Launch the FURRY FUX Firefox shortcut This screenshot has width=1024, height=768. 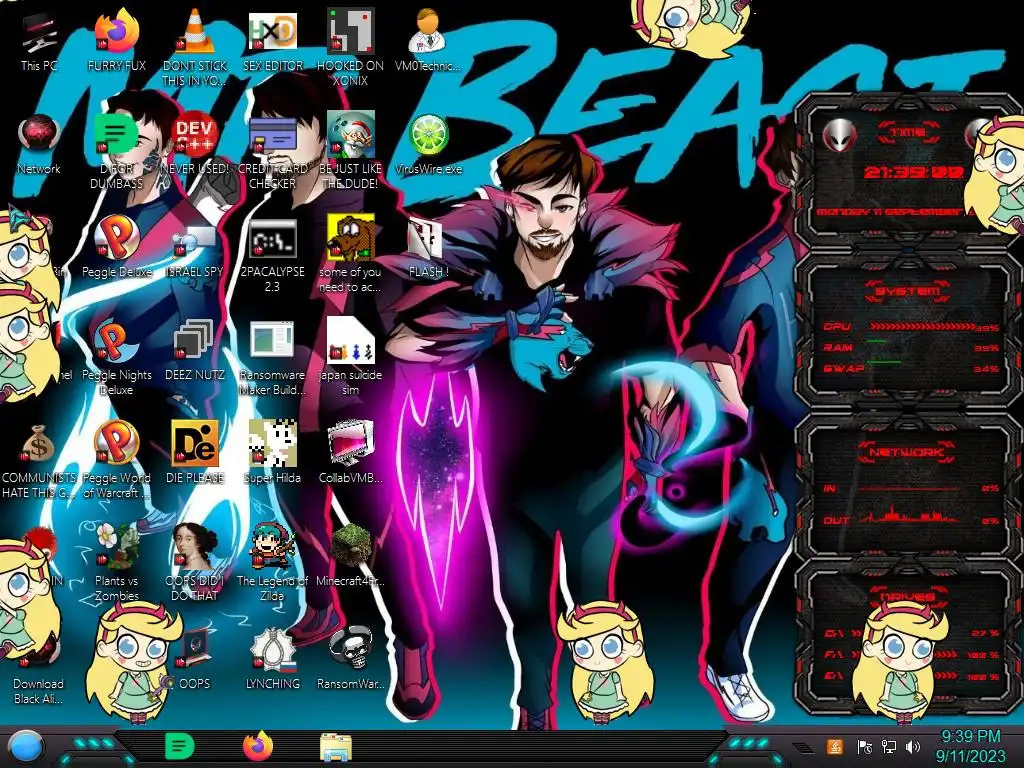point(116,39)
